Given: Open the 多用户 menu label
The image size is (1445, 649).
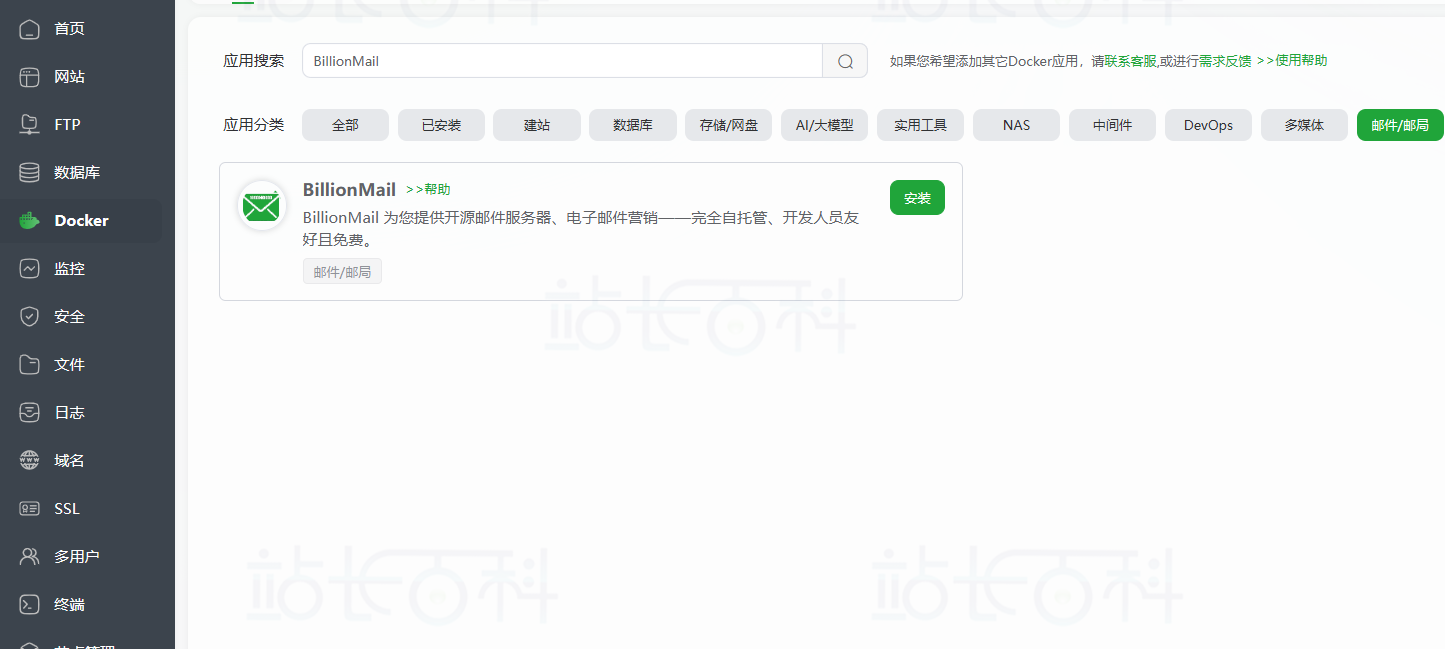Looking at the screenshot, I should click(x=77, y=556).
